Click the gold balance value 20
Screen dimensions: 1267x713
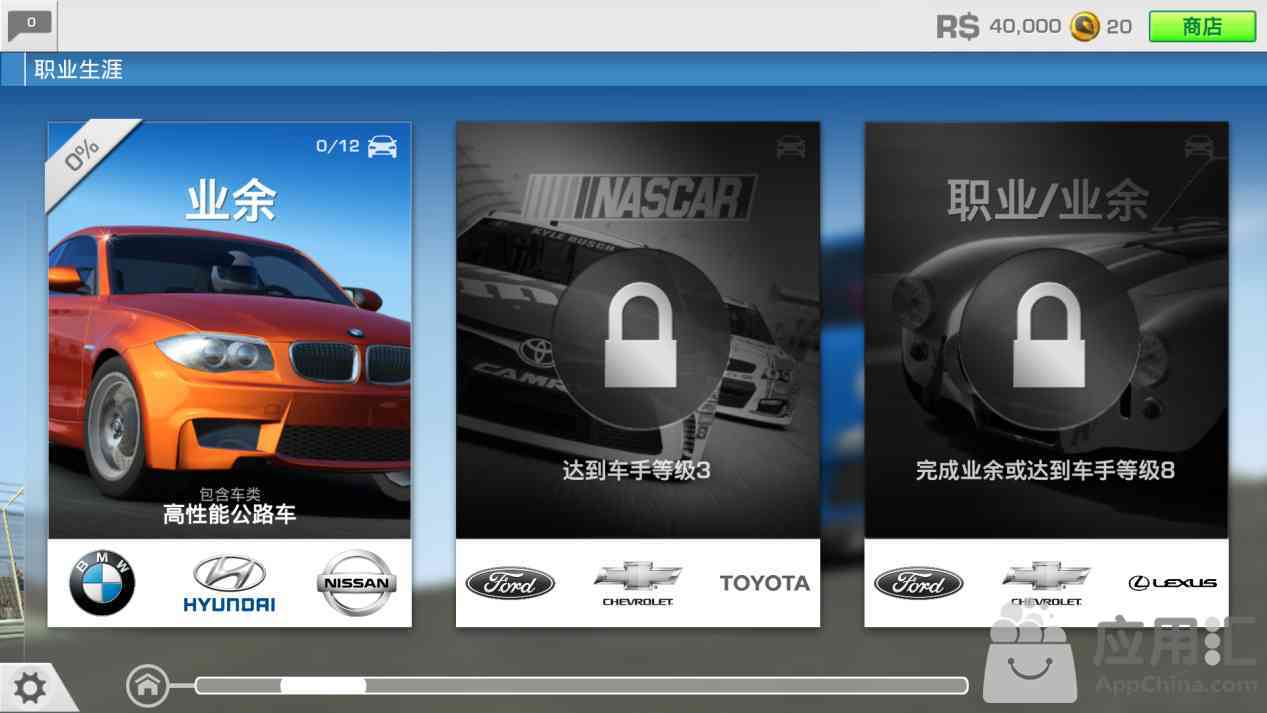pyautogui.click(x=1119, y=27)
